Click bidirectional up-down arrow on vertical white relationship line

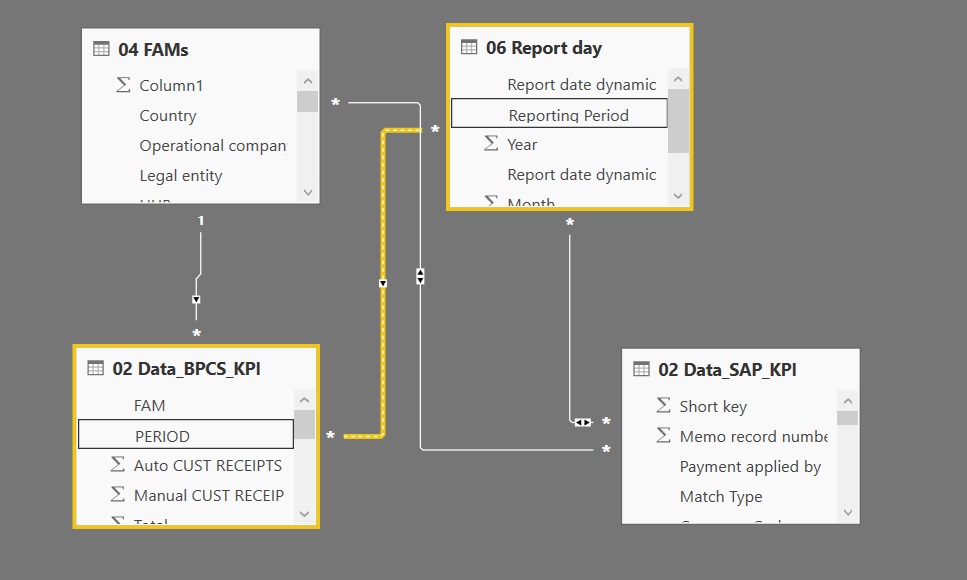[420, 276]
